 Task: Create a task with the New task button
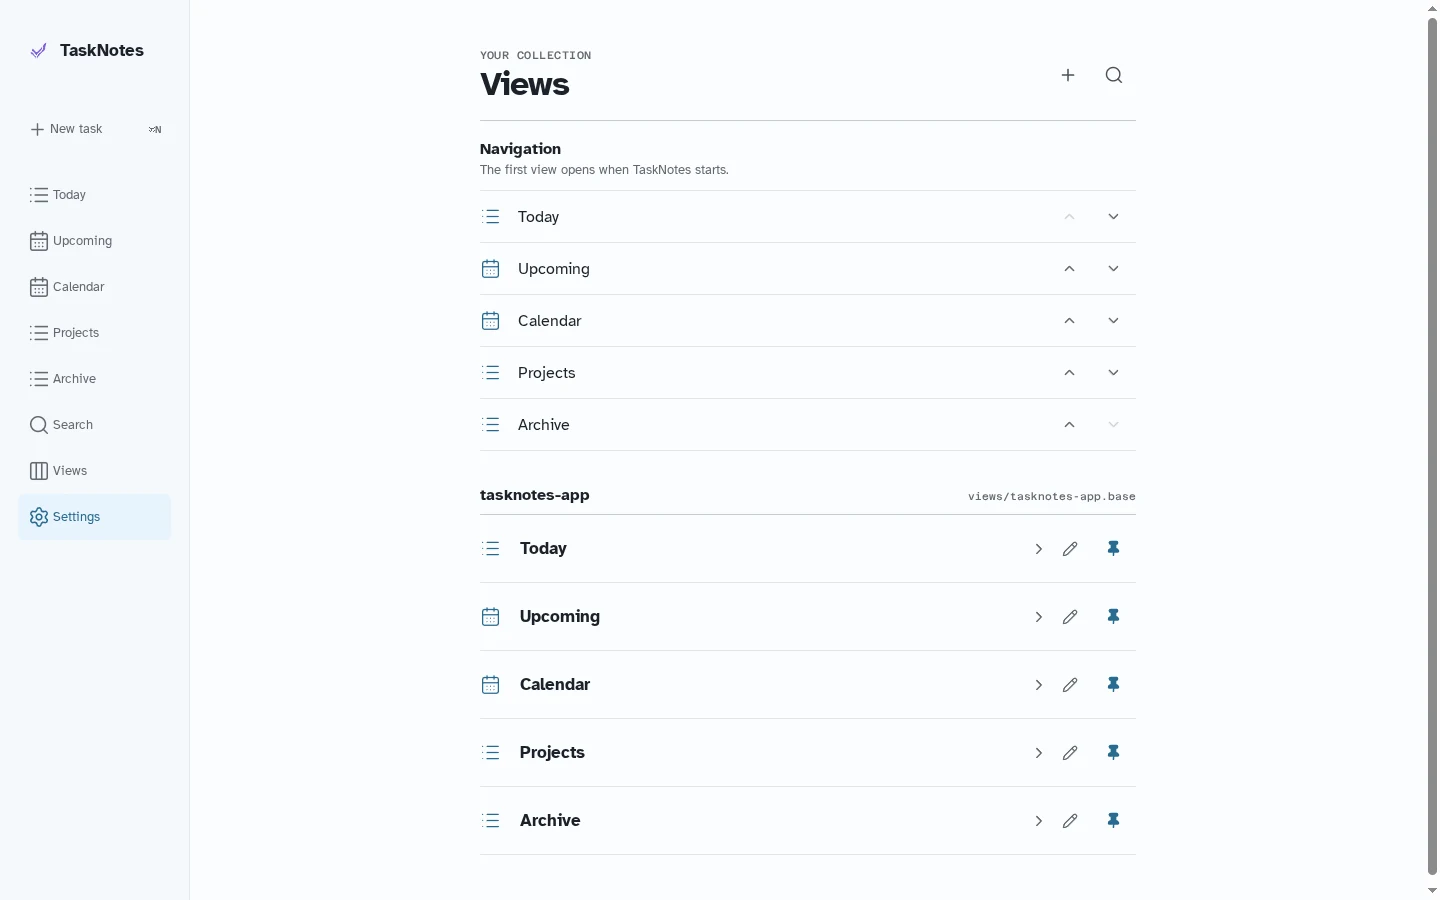coord(94,129)
